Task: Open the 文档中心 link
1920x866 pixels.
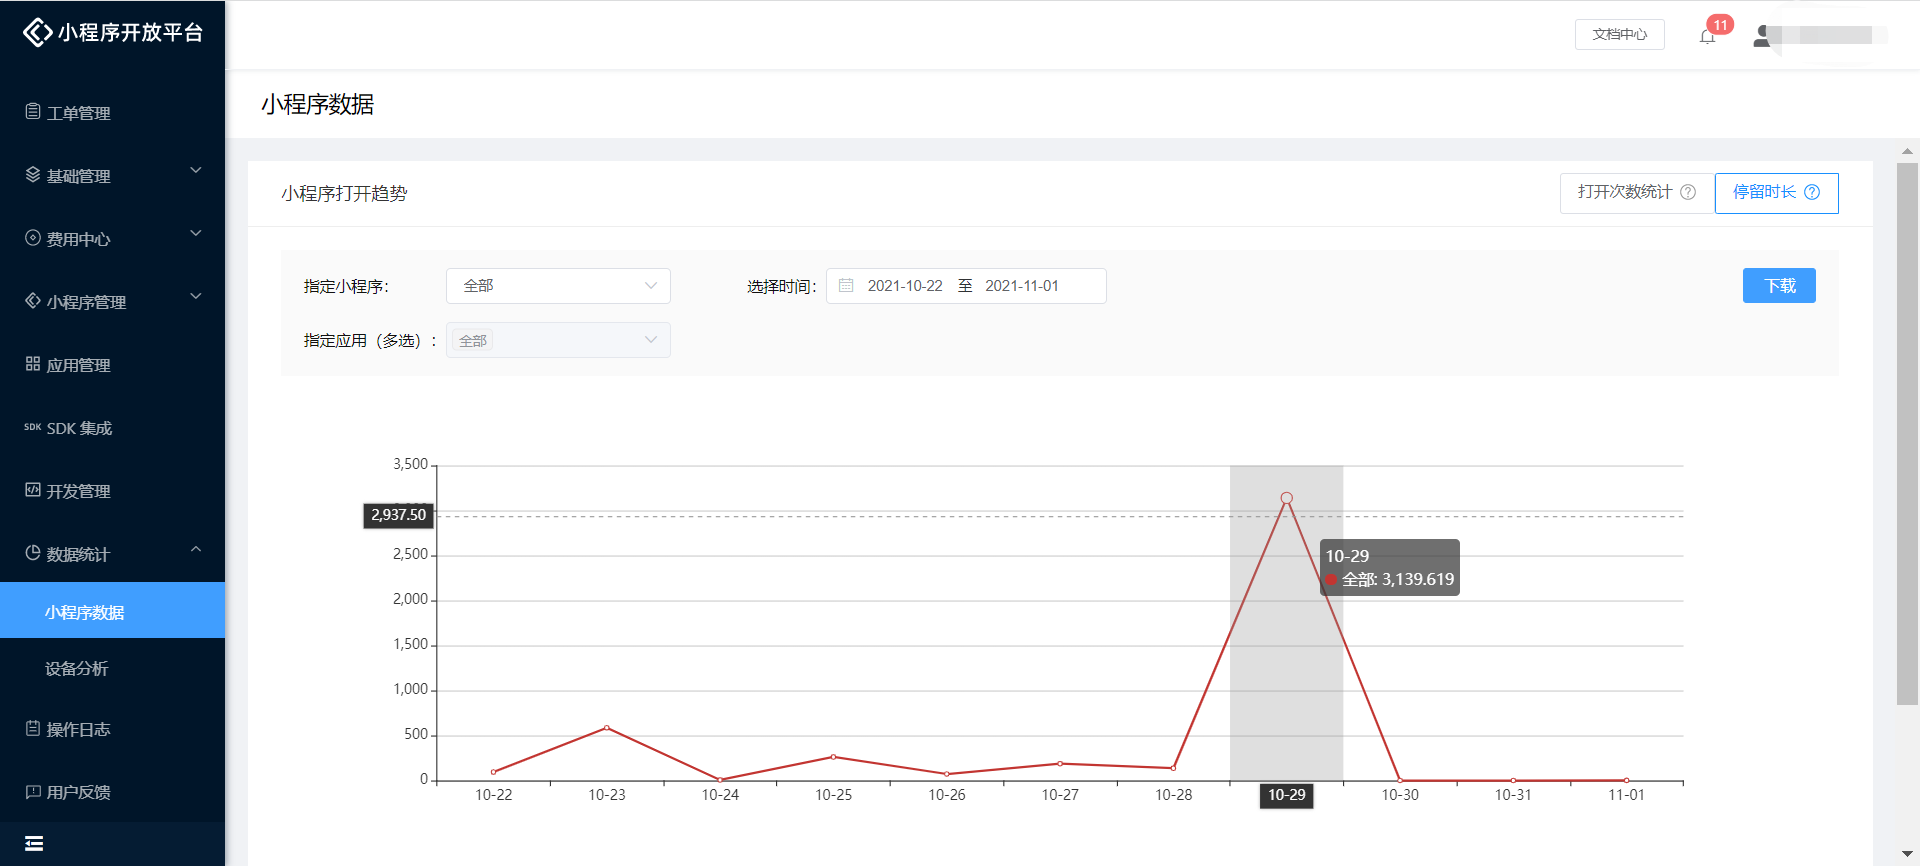Action: (1619, 34)
